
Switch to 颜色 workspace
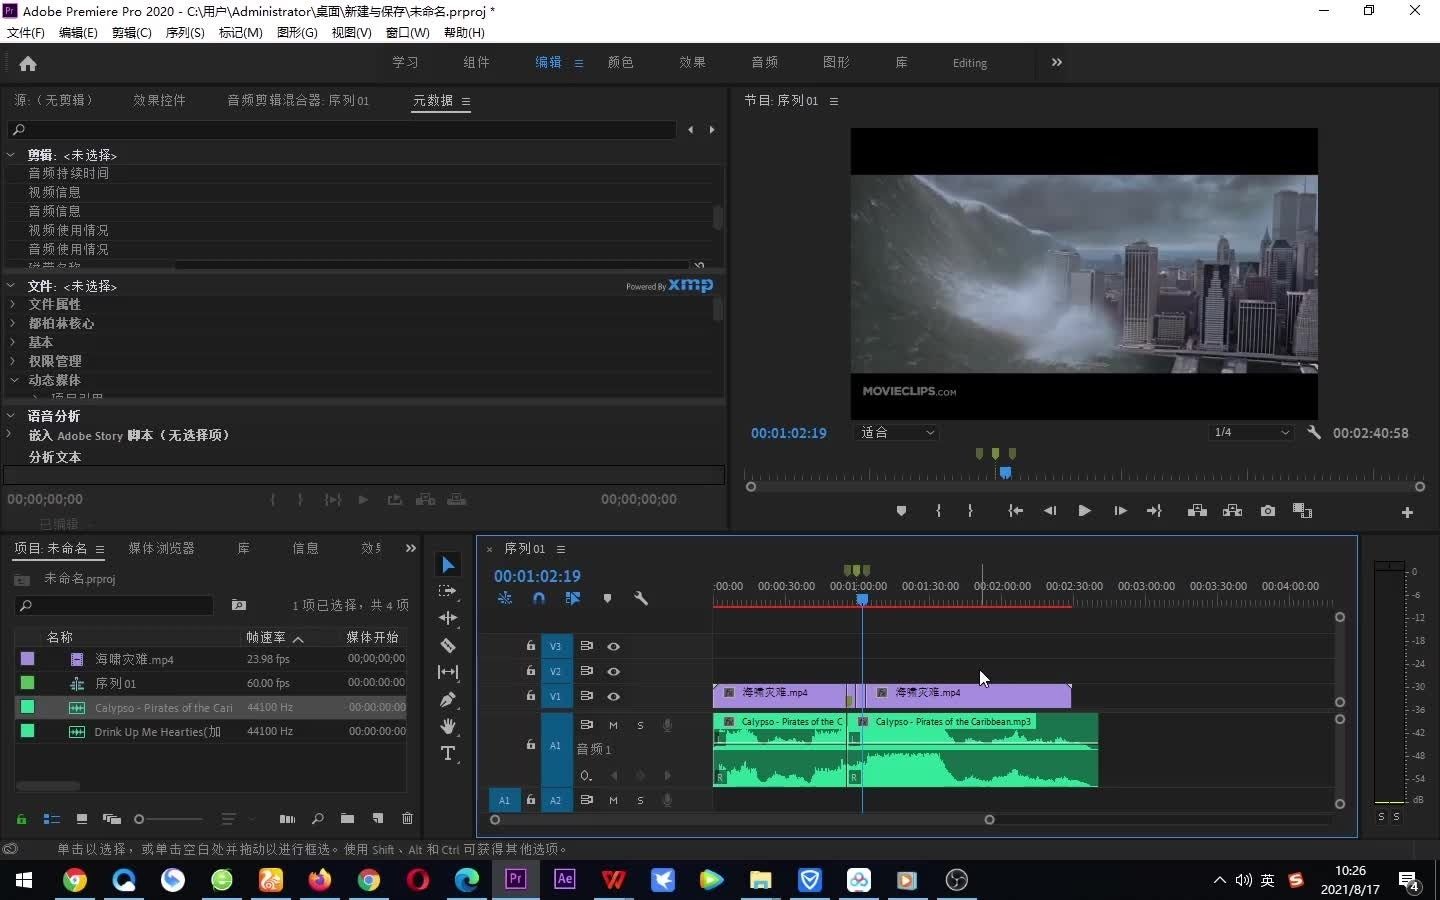[620, 62]
